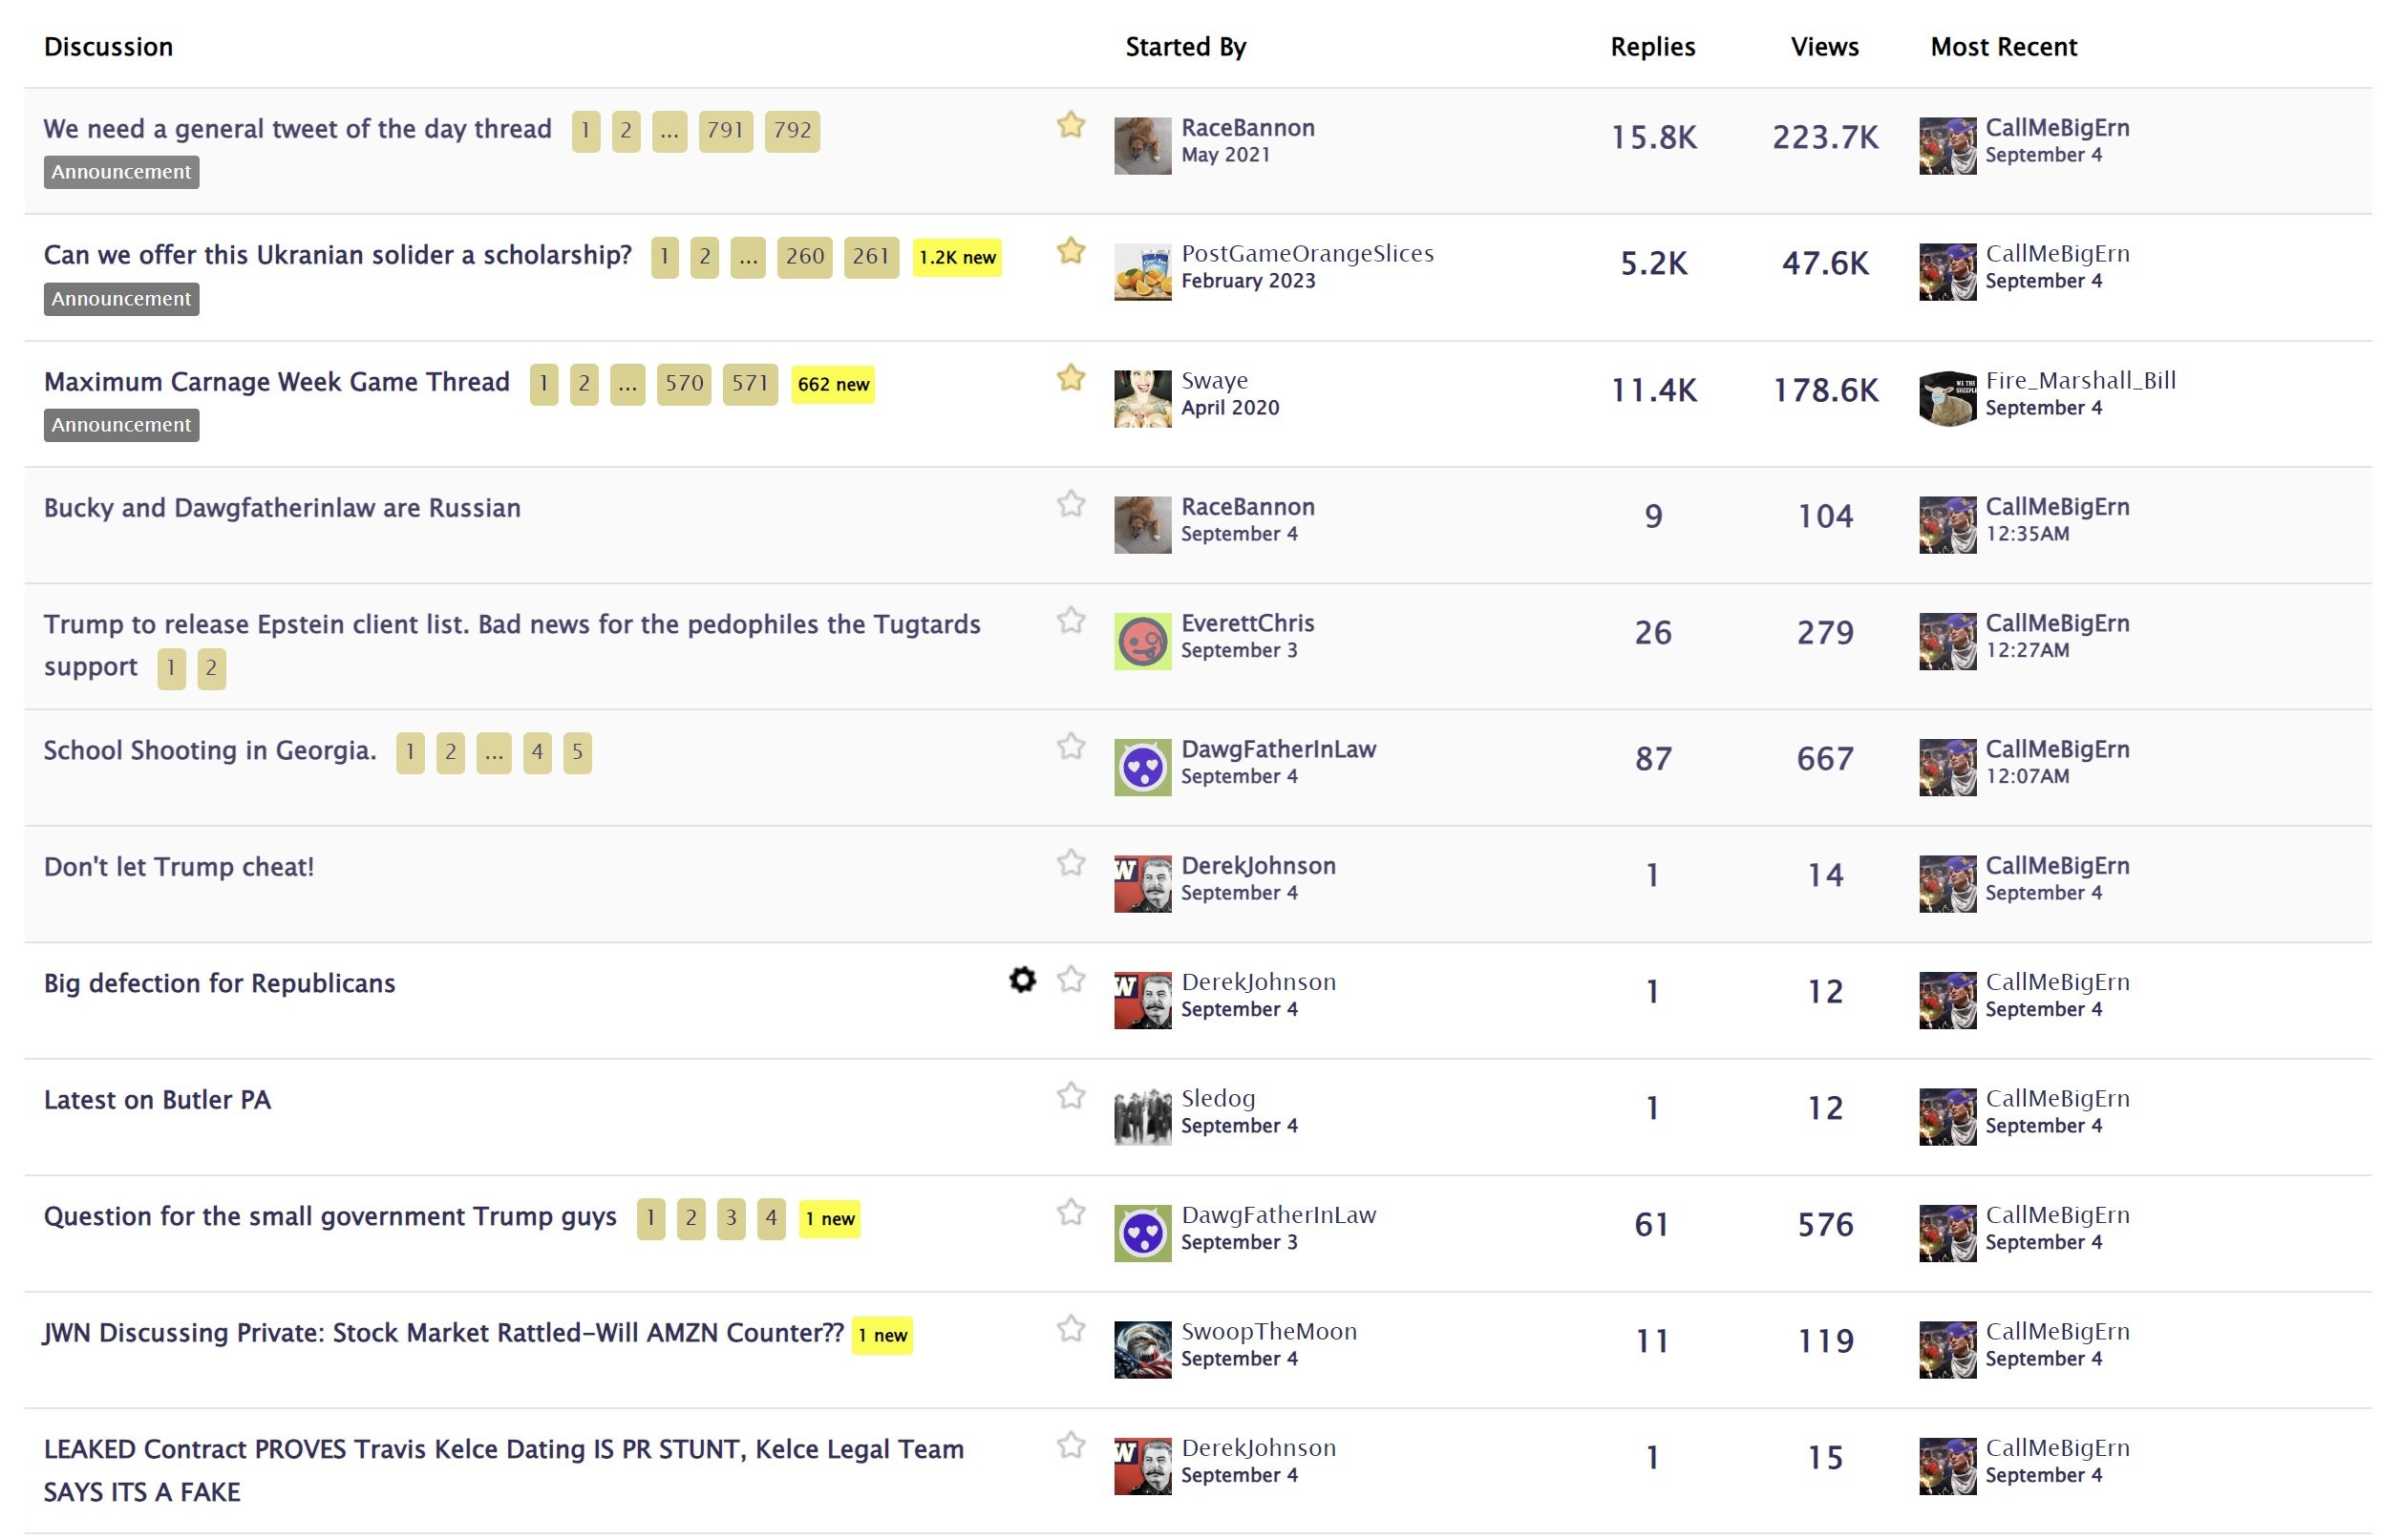The width and height of the screenshot is (2401, 1540).
Task: Click the Announcement tag under Maximum Carnage
Action: click(121, 425)
